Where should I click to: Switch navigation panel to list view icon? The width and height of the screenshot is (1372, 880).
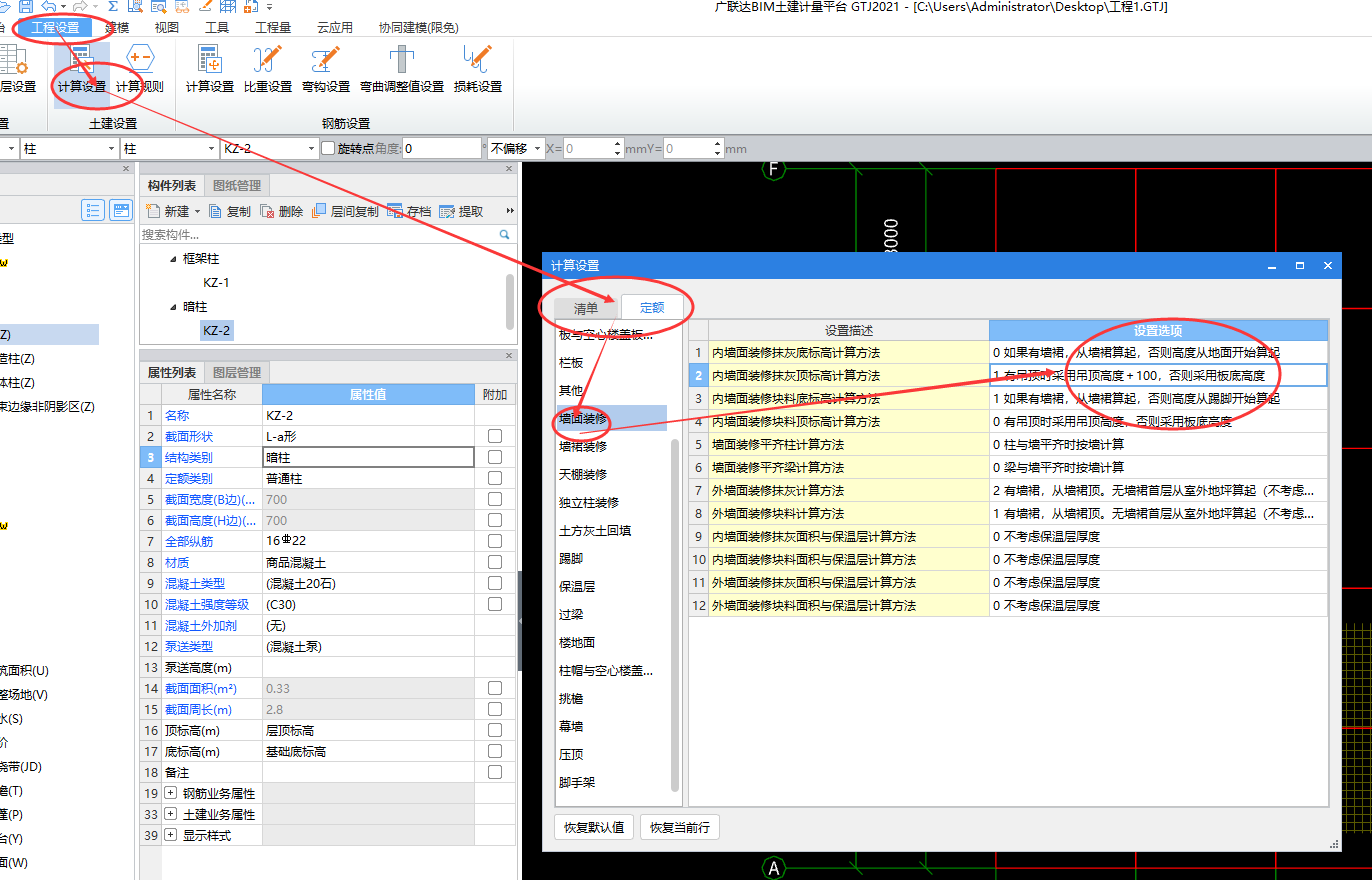94,210
